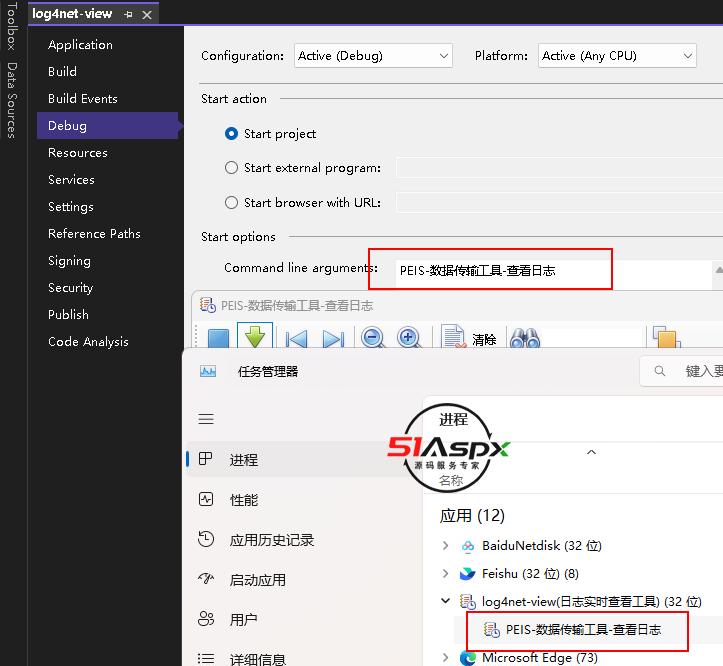This screenshot has height=666, width=723.
Task: Select the Start external program radio button
Action: click(x=231, y=167)
